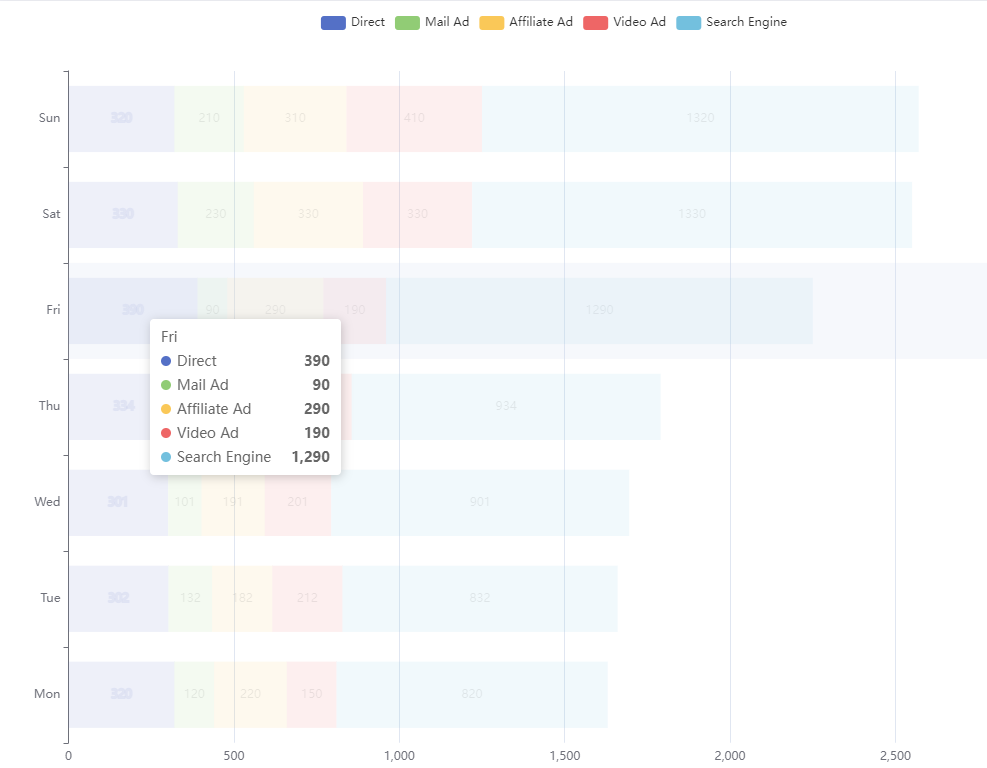
Task: Select the Sun search engine bar segment
Action: pyautogui.click(x=700, y=118)
